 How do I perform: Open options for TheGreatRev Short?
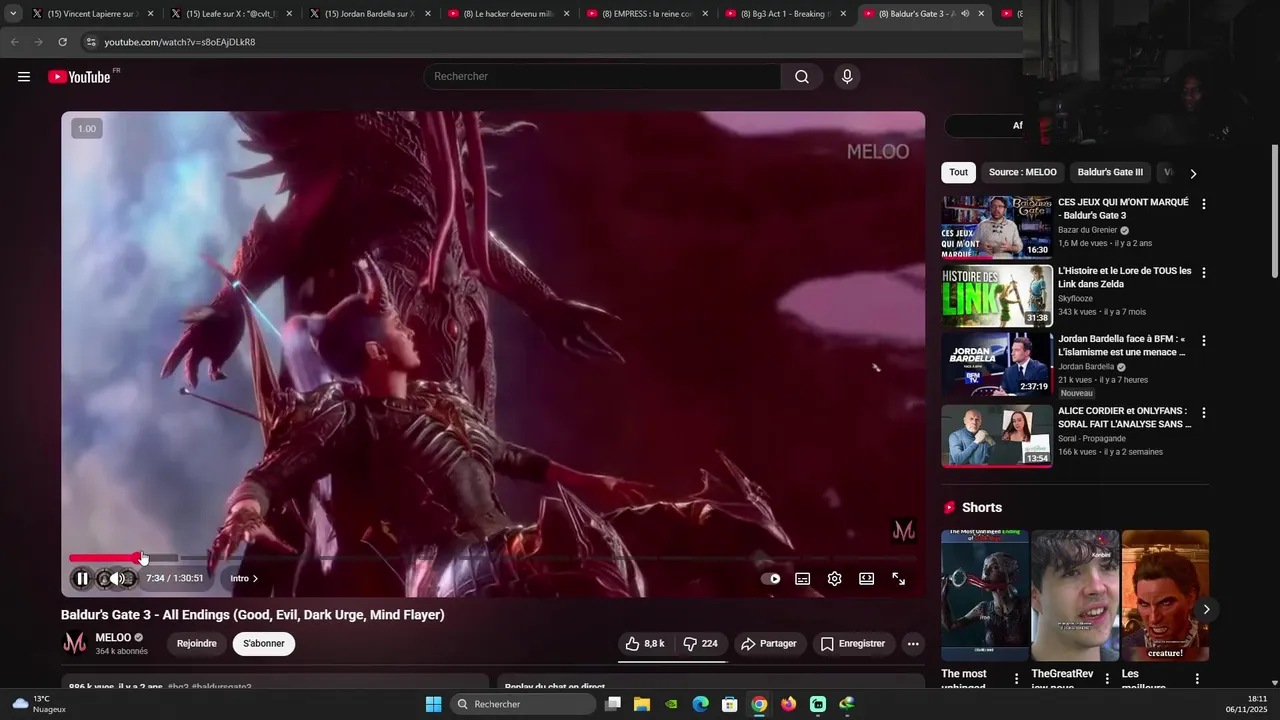[1107, 679]
